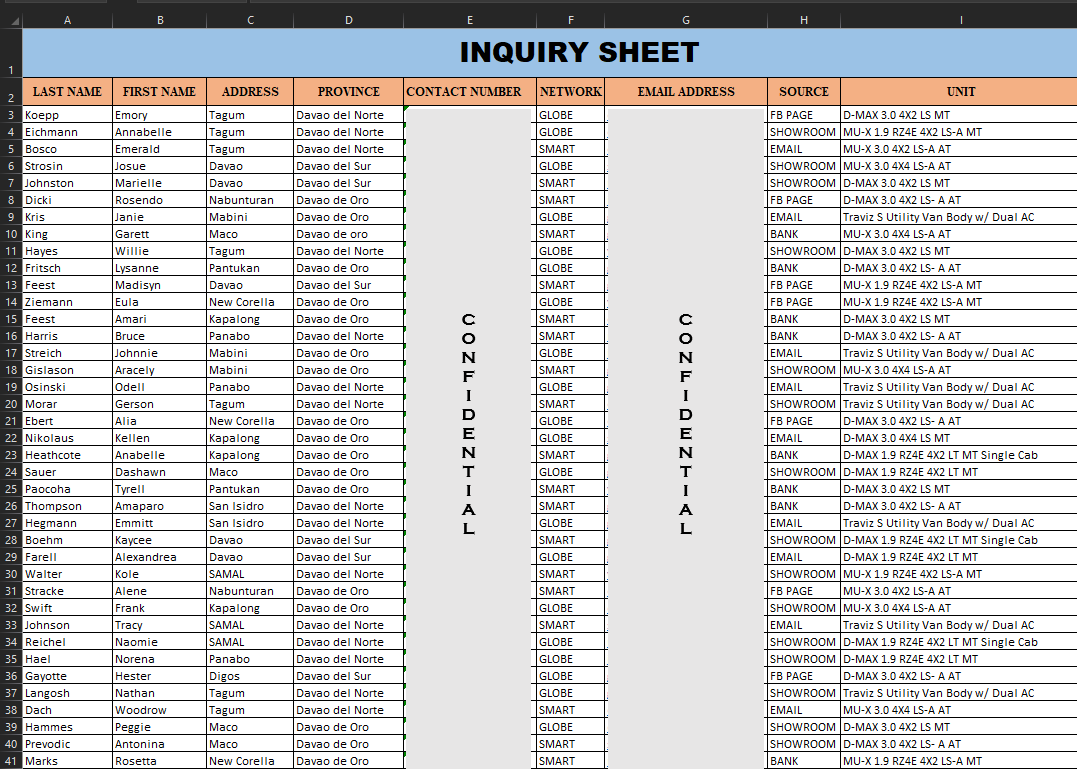Screen dimensions: 1077x769
Task: Select column A header
Action: 67,21
